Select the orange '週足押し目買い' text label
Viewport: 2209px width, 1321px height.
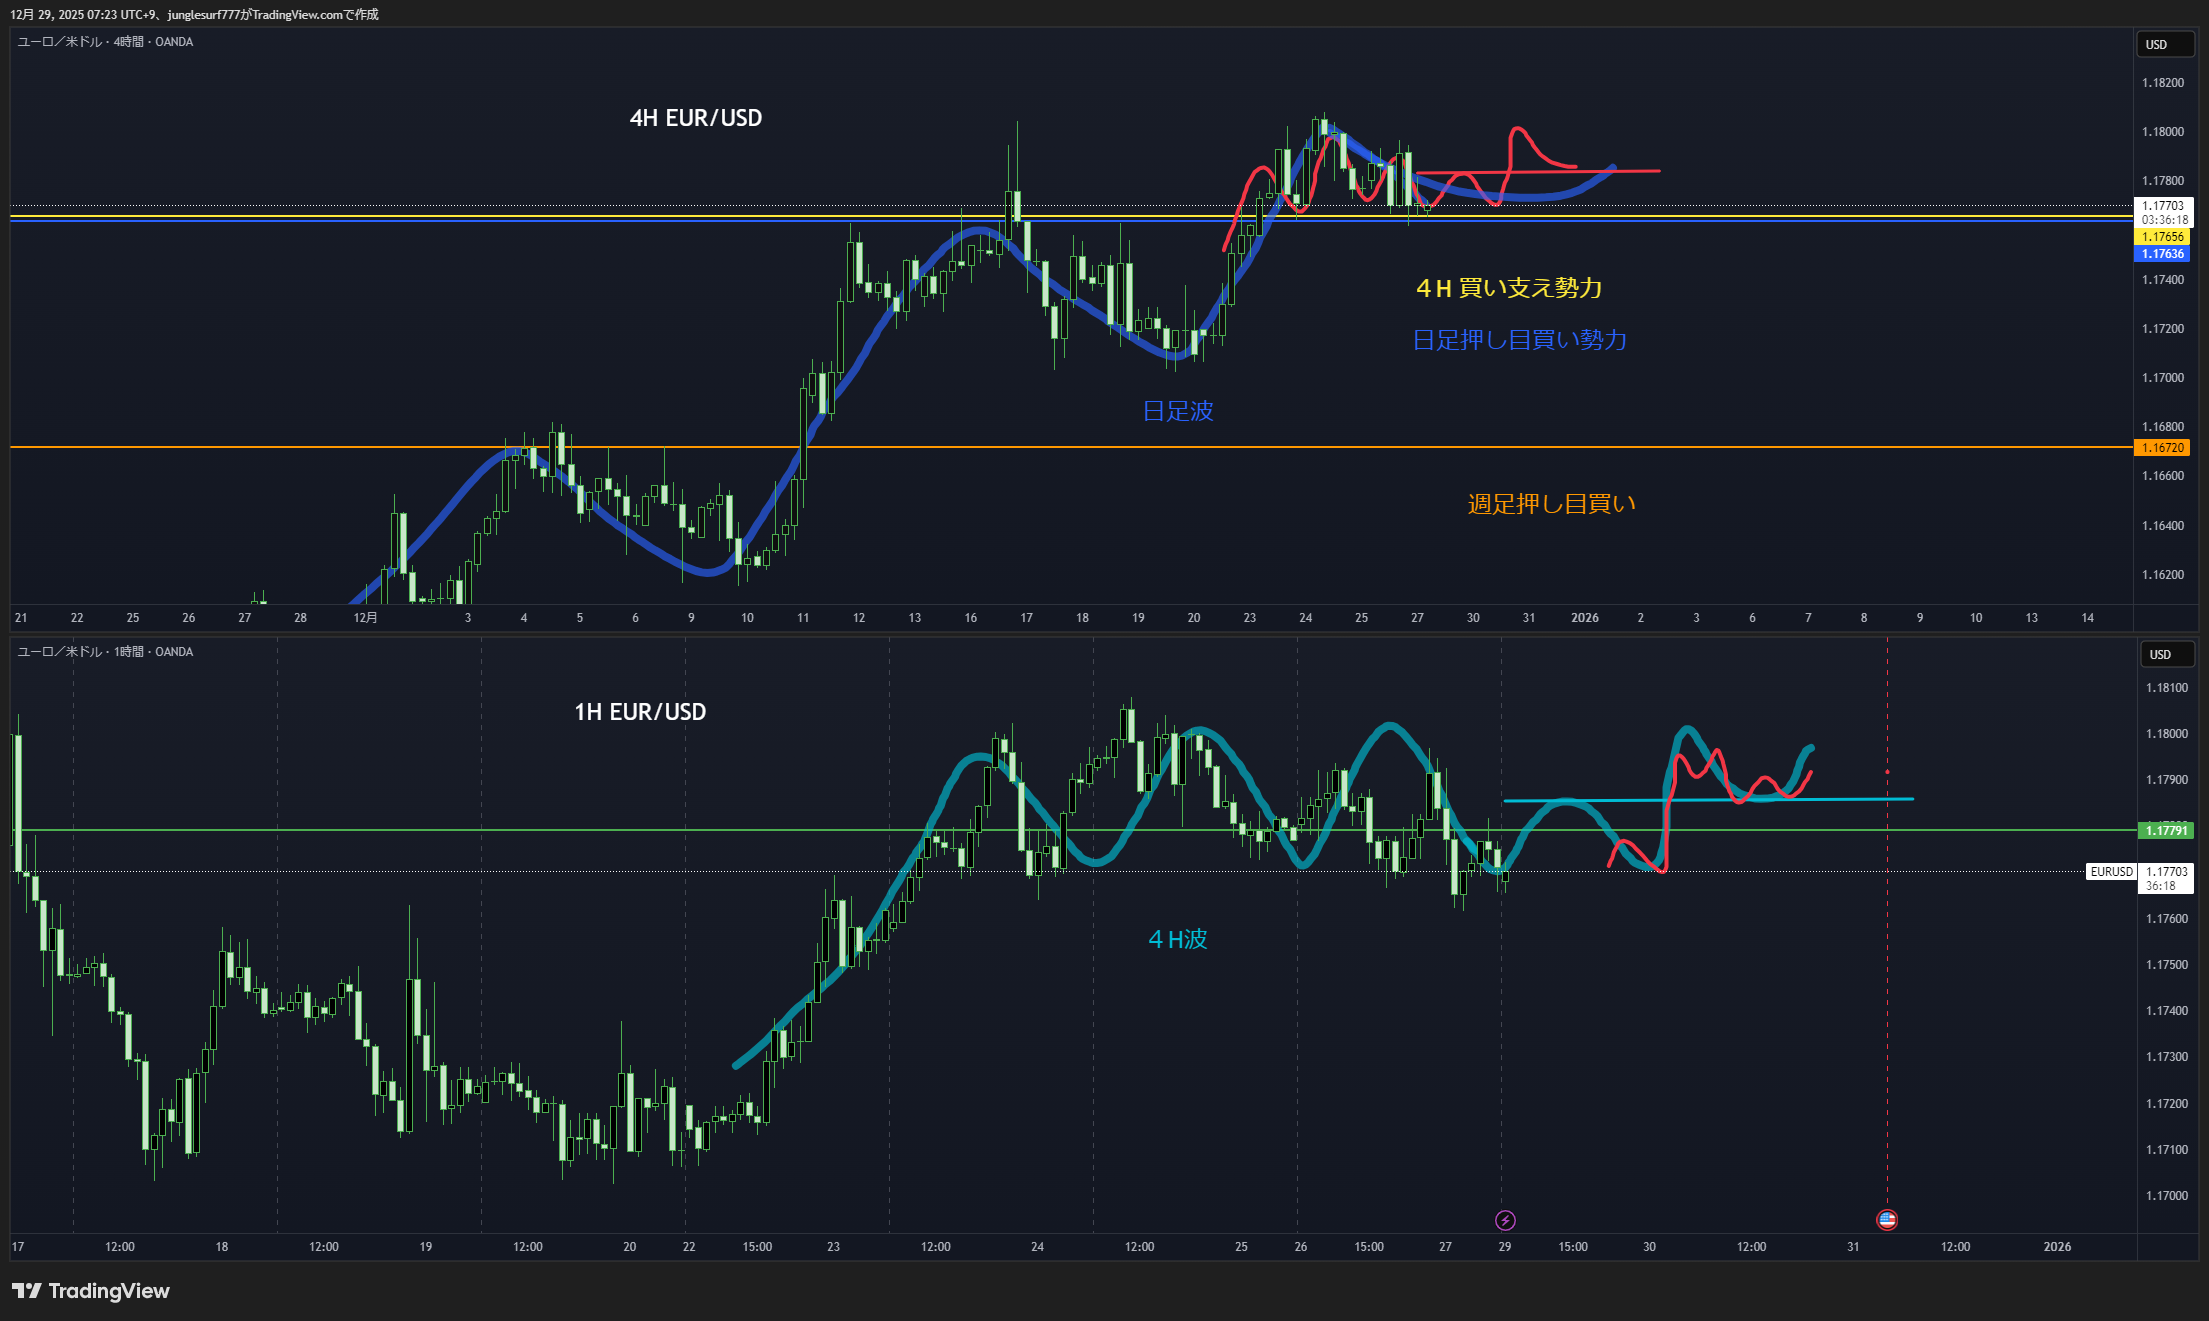[x=1551, y=504]
